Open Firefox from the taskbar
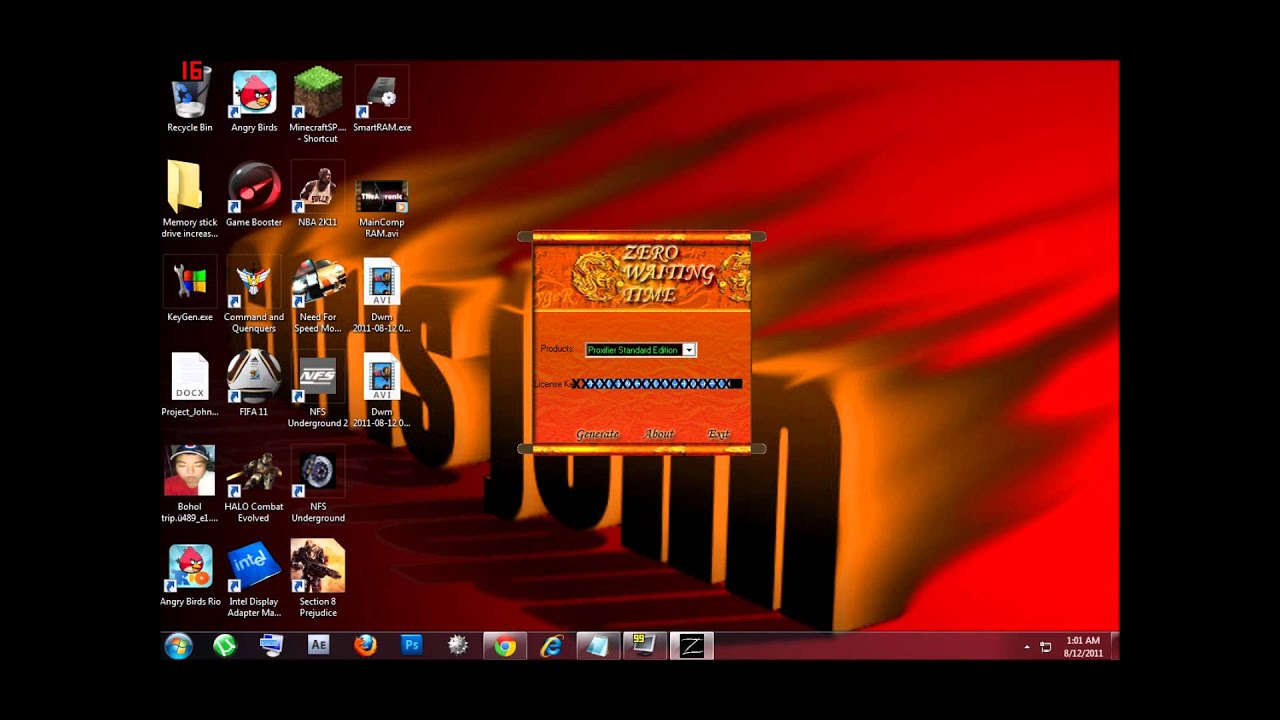This screenshot has height=720, width=1280. coord(365,646)
